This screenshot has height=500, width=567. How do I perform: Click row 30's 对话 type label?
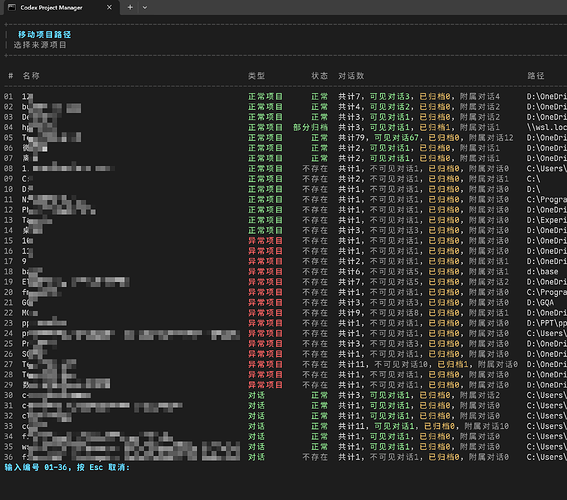257,395
